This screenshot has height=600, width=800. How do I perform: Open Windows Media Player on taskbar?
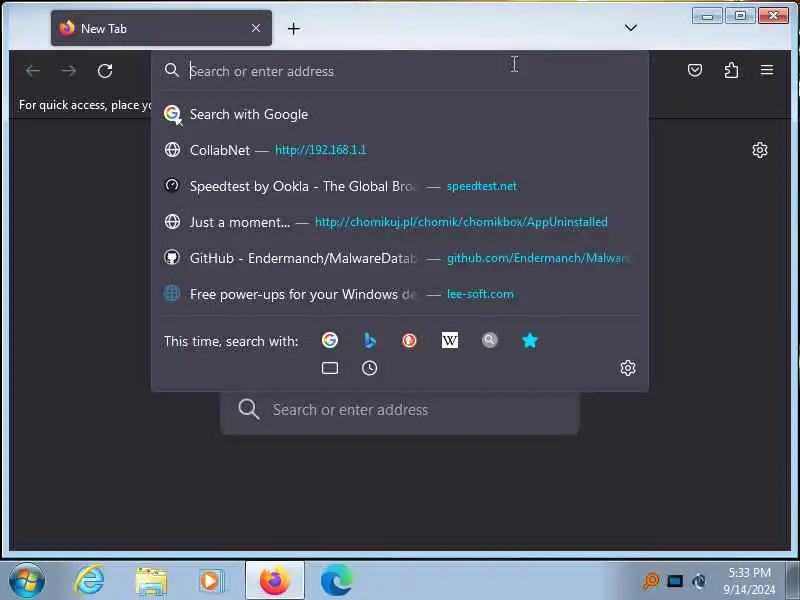coord(212,581)
